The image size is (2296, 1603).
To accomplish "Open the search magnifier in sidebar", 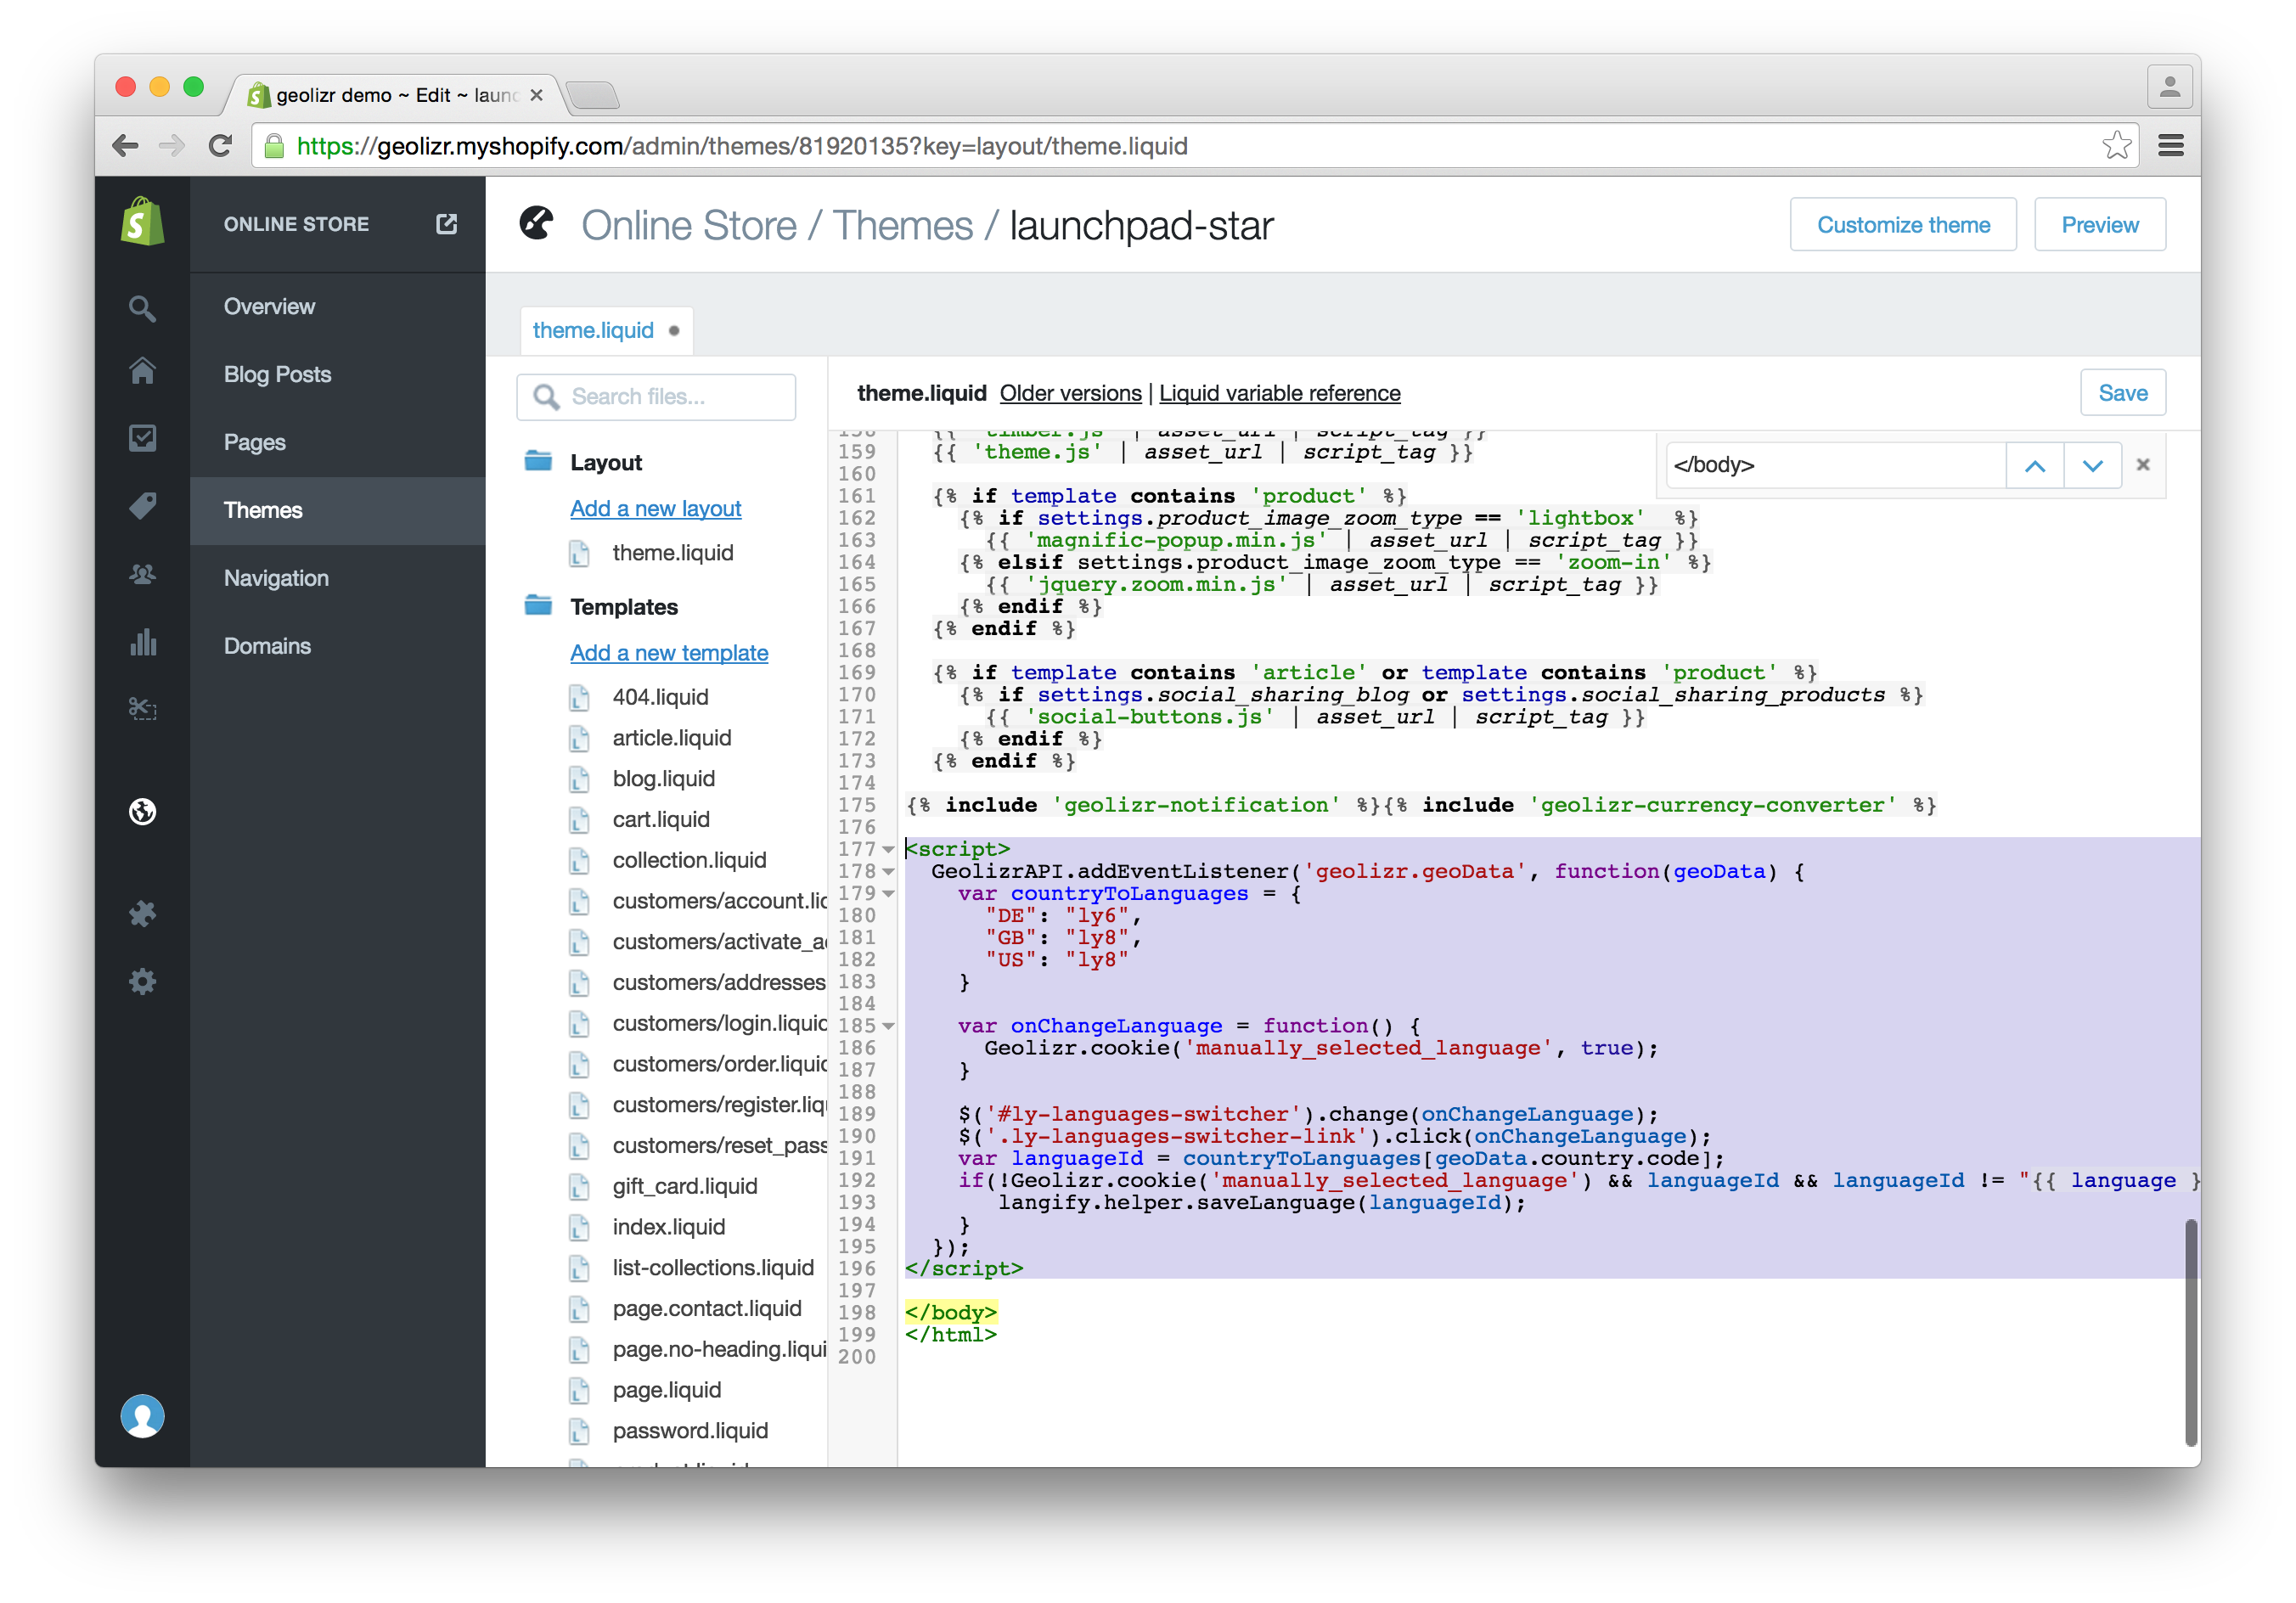I will 142,308.
